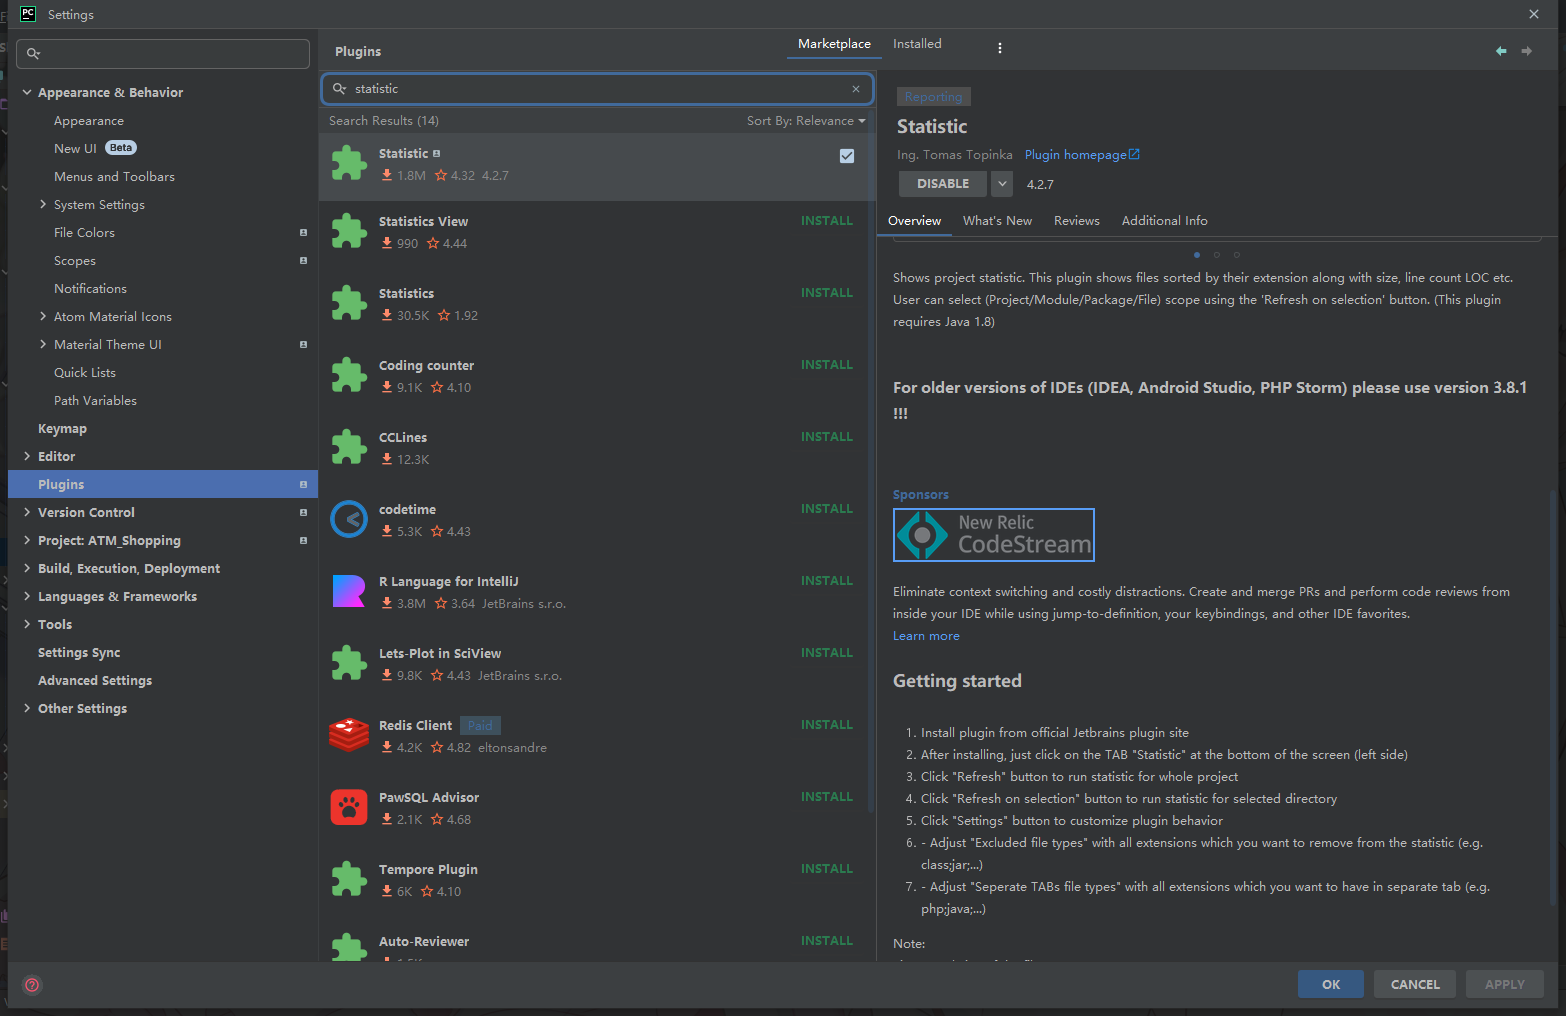1566x1016 pixels.
Task: Click the CANCEL button
Action: pos(1415,984)
